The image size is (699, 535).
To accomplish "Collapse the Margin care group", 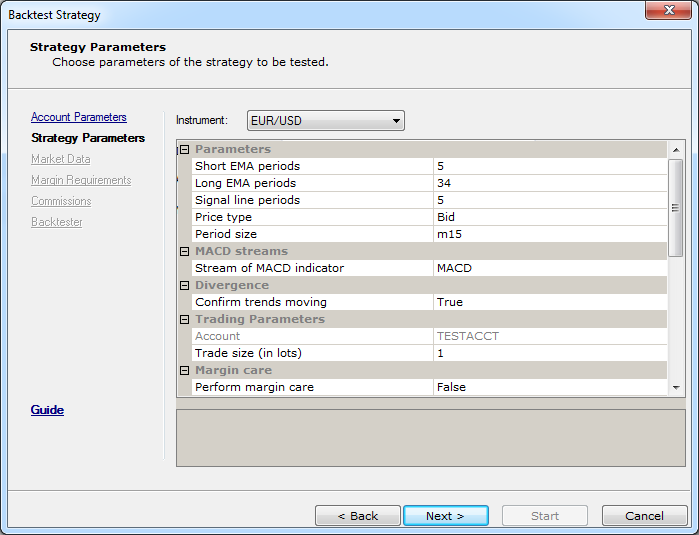I will click(x=185, y=370).
